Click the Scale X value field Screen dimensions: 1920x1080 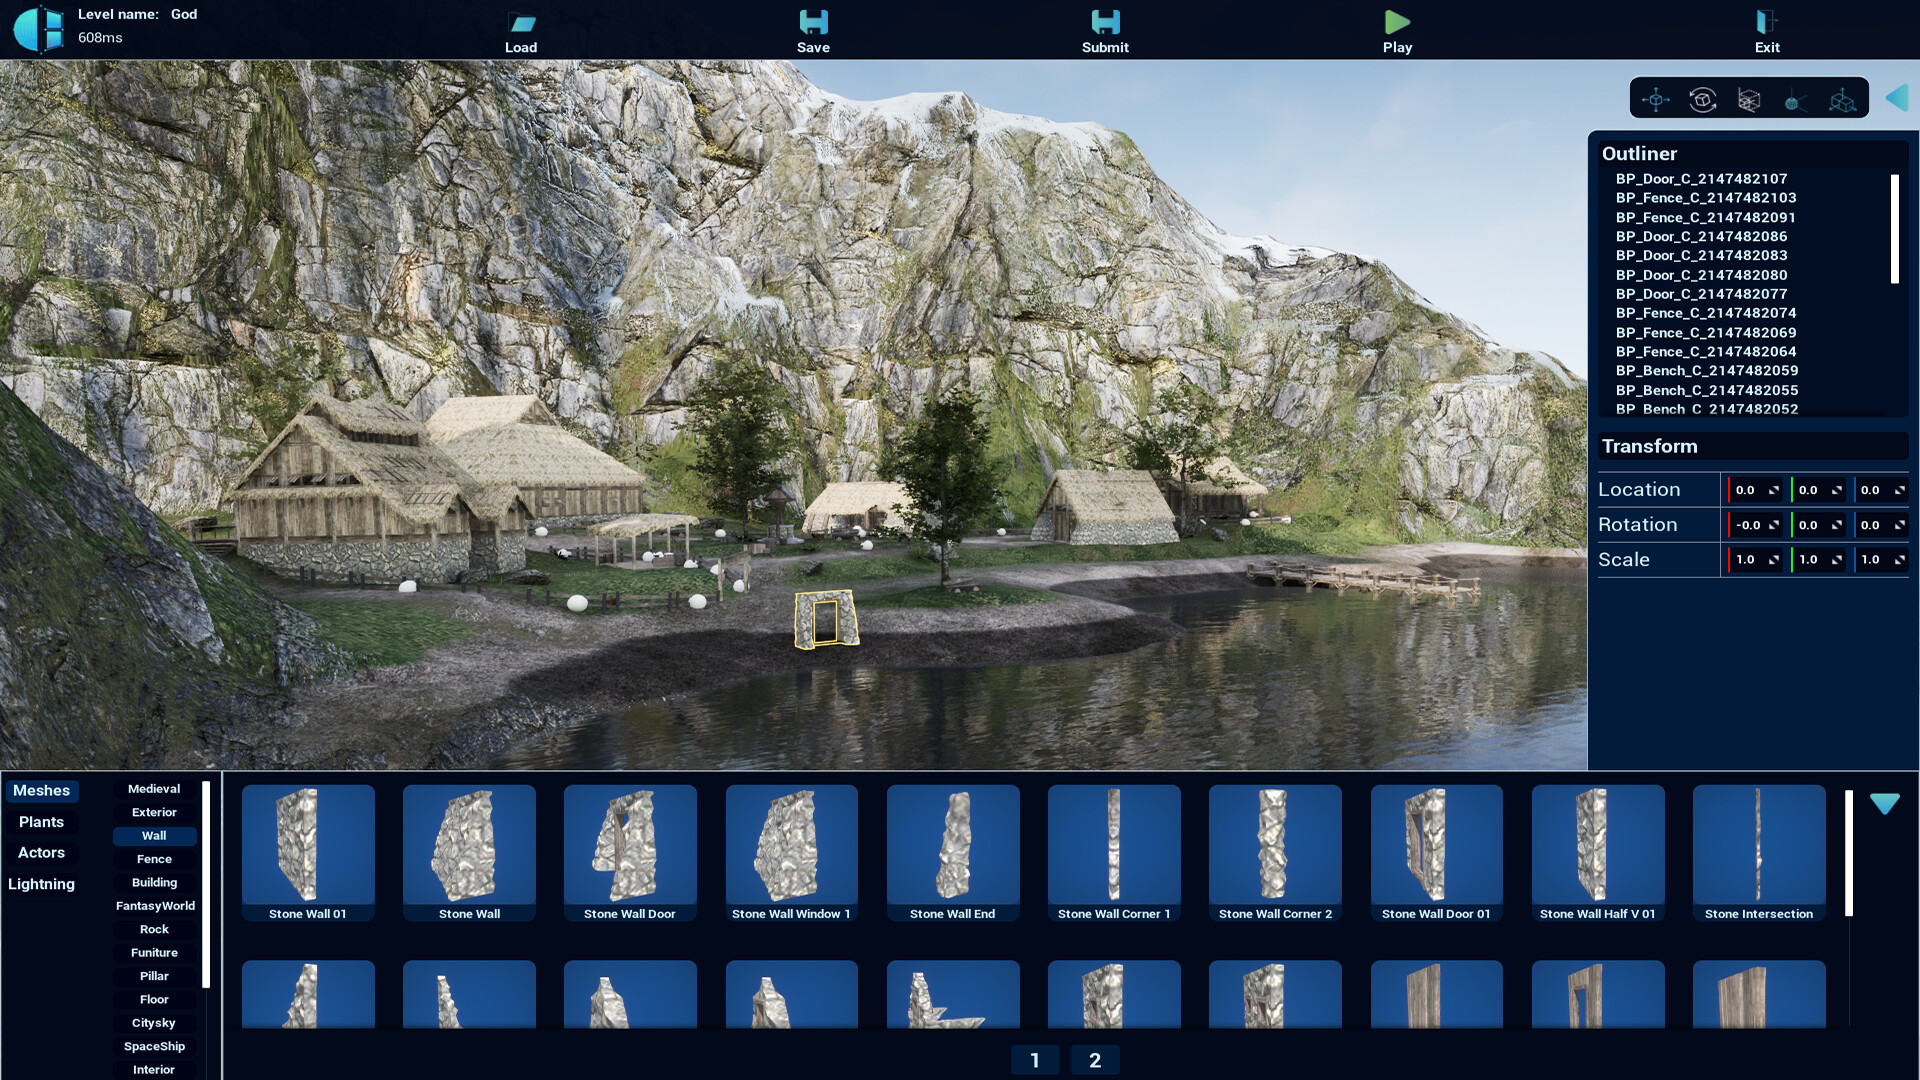point(1757,560)
